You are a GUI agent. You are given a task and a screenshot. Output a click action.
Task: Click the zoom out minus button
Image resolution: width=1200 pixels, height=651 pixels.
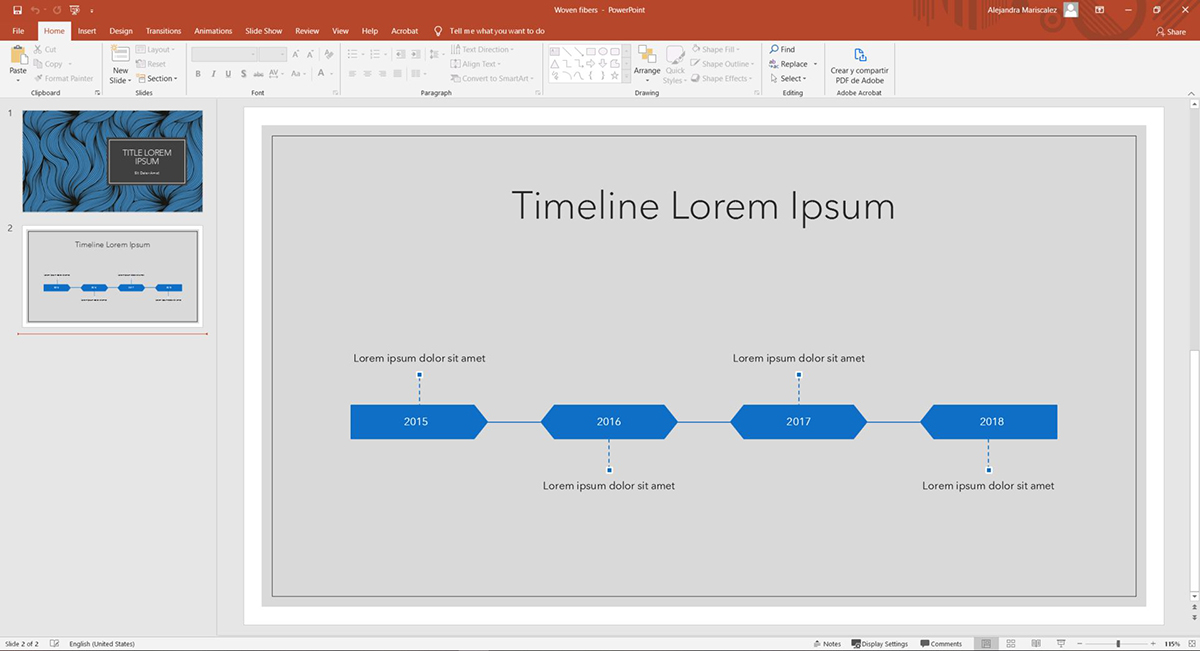pos(1081,644)
